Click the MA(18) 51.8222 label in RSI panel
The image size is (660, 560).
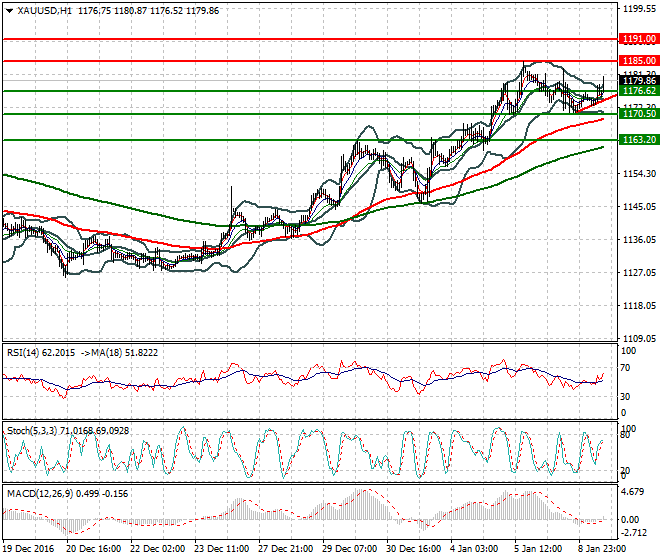[x=124, y=352]
